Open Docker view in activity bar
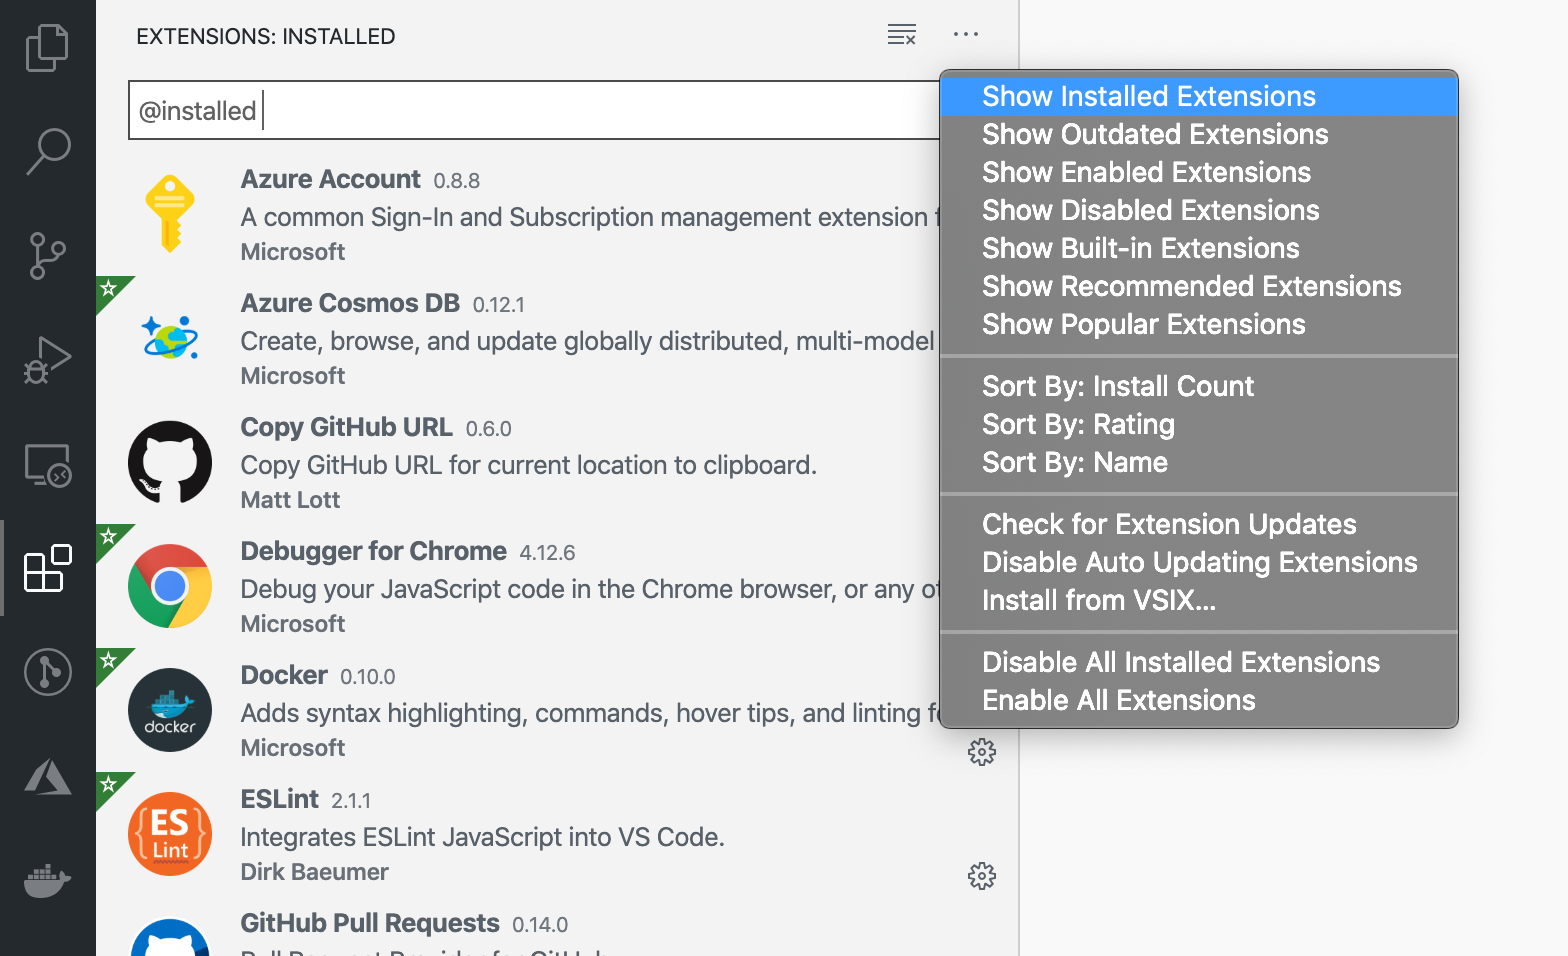 pyautogui.click(x=47, y=881)
